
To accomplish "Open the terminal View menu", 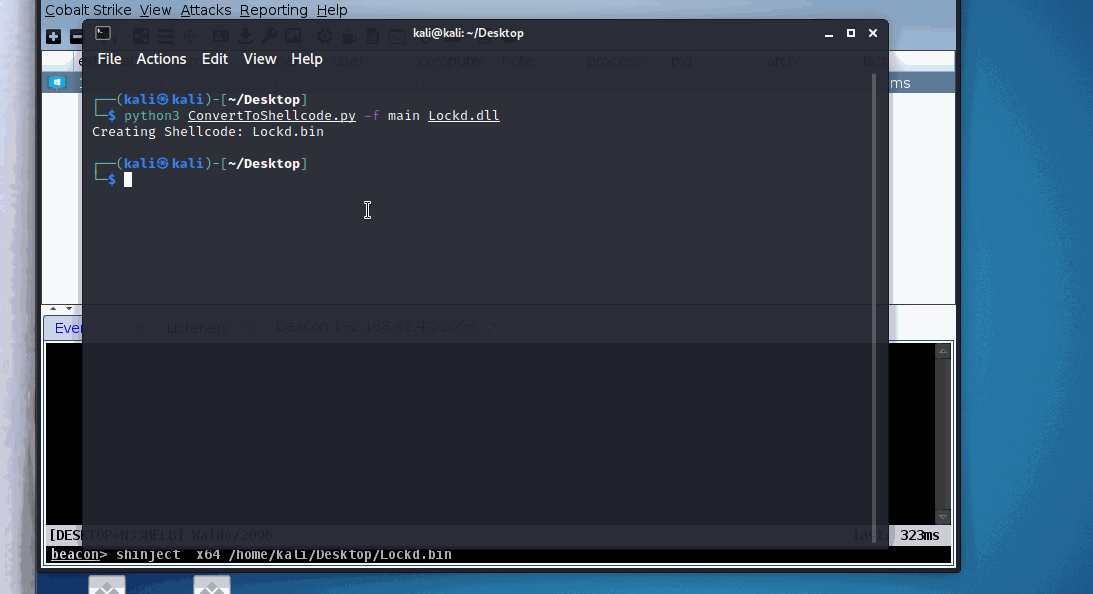I will [x=259, y=59].
